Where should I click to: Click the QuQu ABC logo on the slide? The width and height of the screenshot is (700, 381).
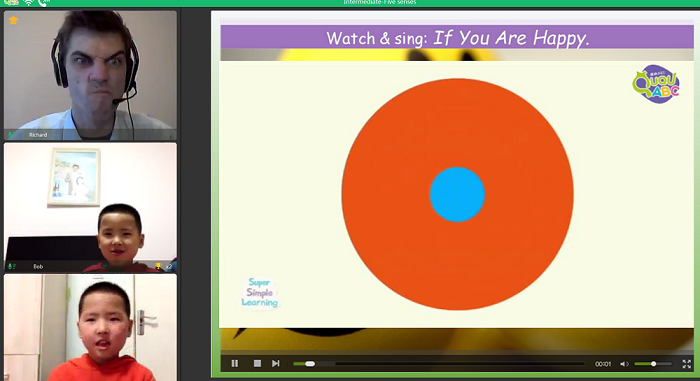[x=656, y=84]
